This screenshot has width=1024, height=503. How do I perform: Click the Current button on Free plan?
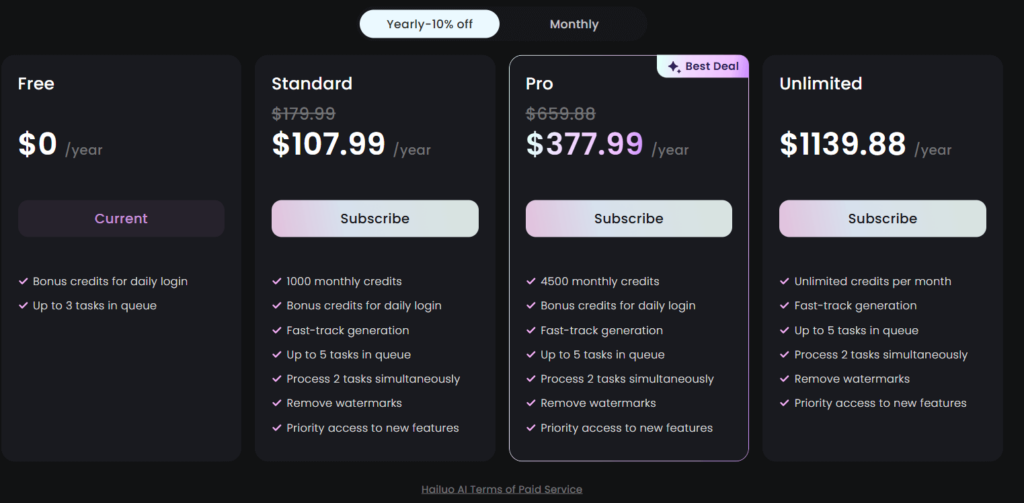pos(121,219)
